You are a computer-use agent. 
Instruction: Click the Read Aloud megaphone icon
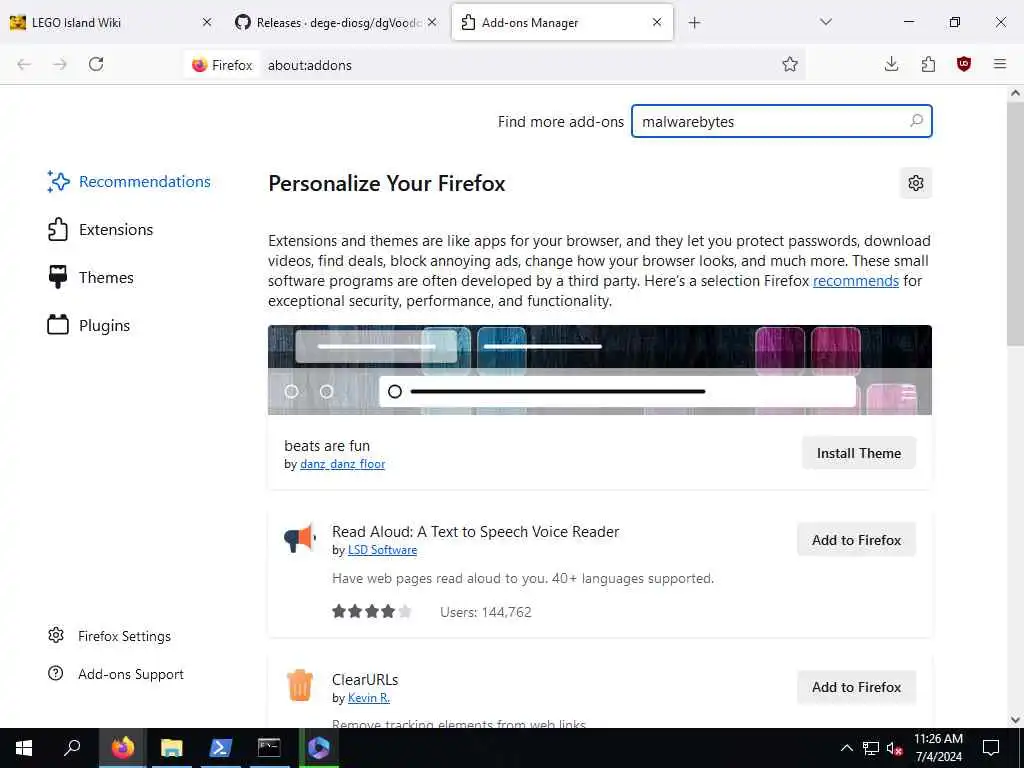pos(300,538)
